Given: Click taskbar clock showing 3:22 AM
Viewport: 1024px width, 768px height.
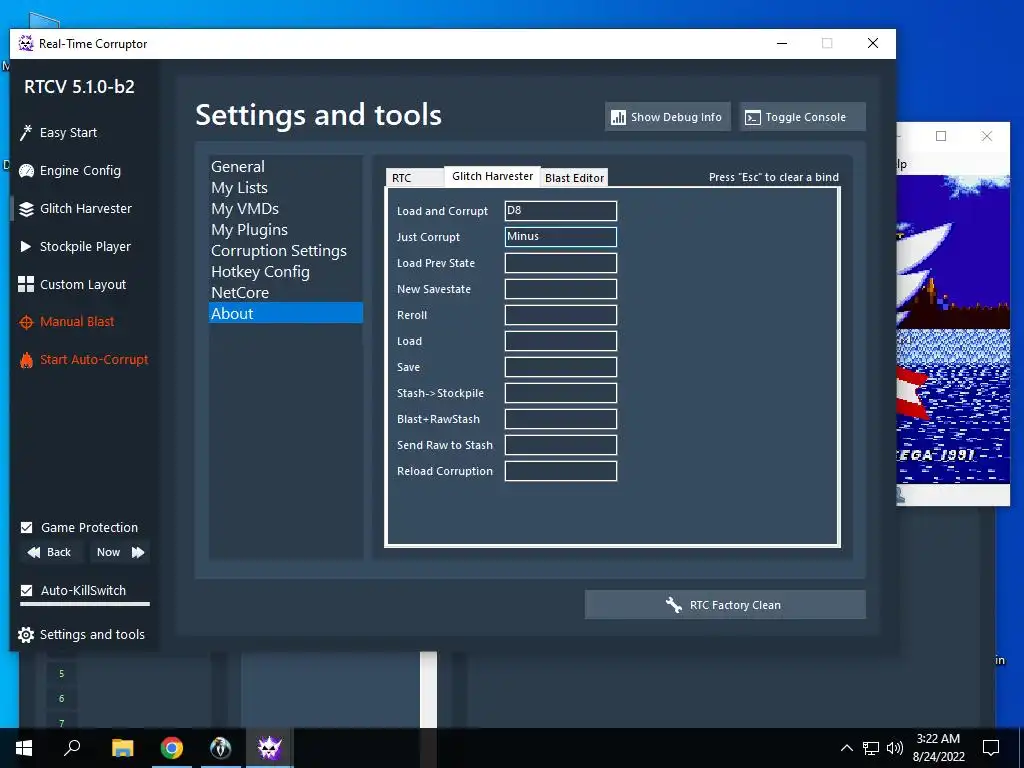Looking at the screenshot, I should coord(938,748).
